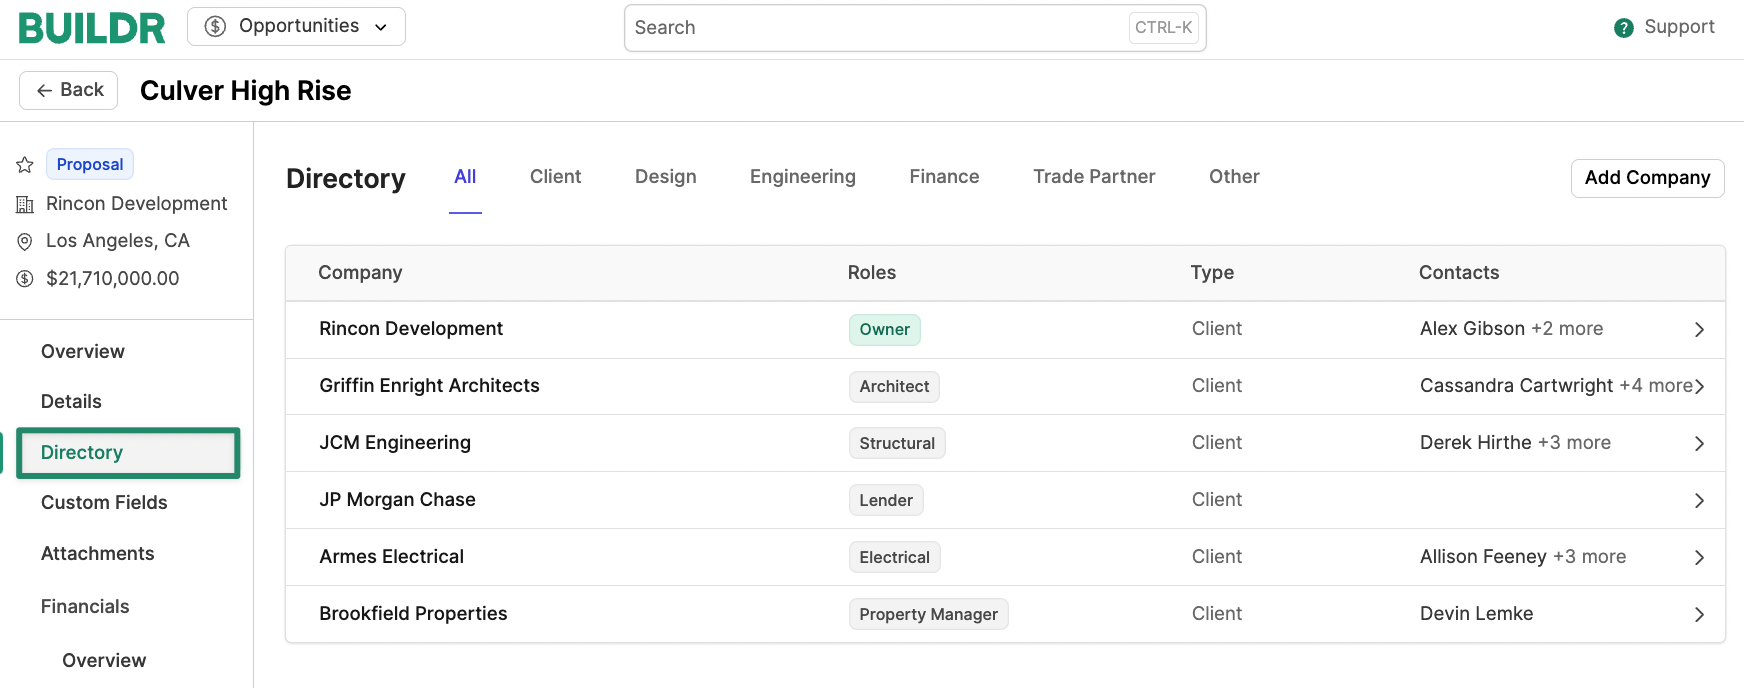
Task: Click the Roles column header
Action: pyautogui.click(x=872, y=273)
